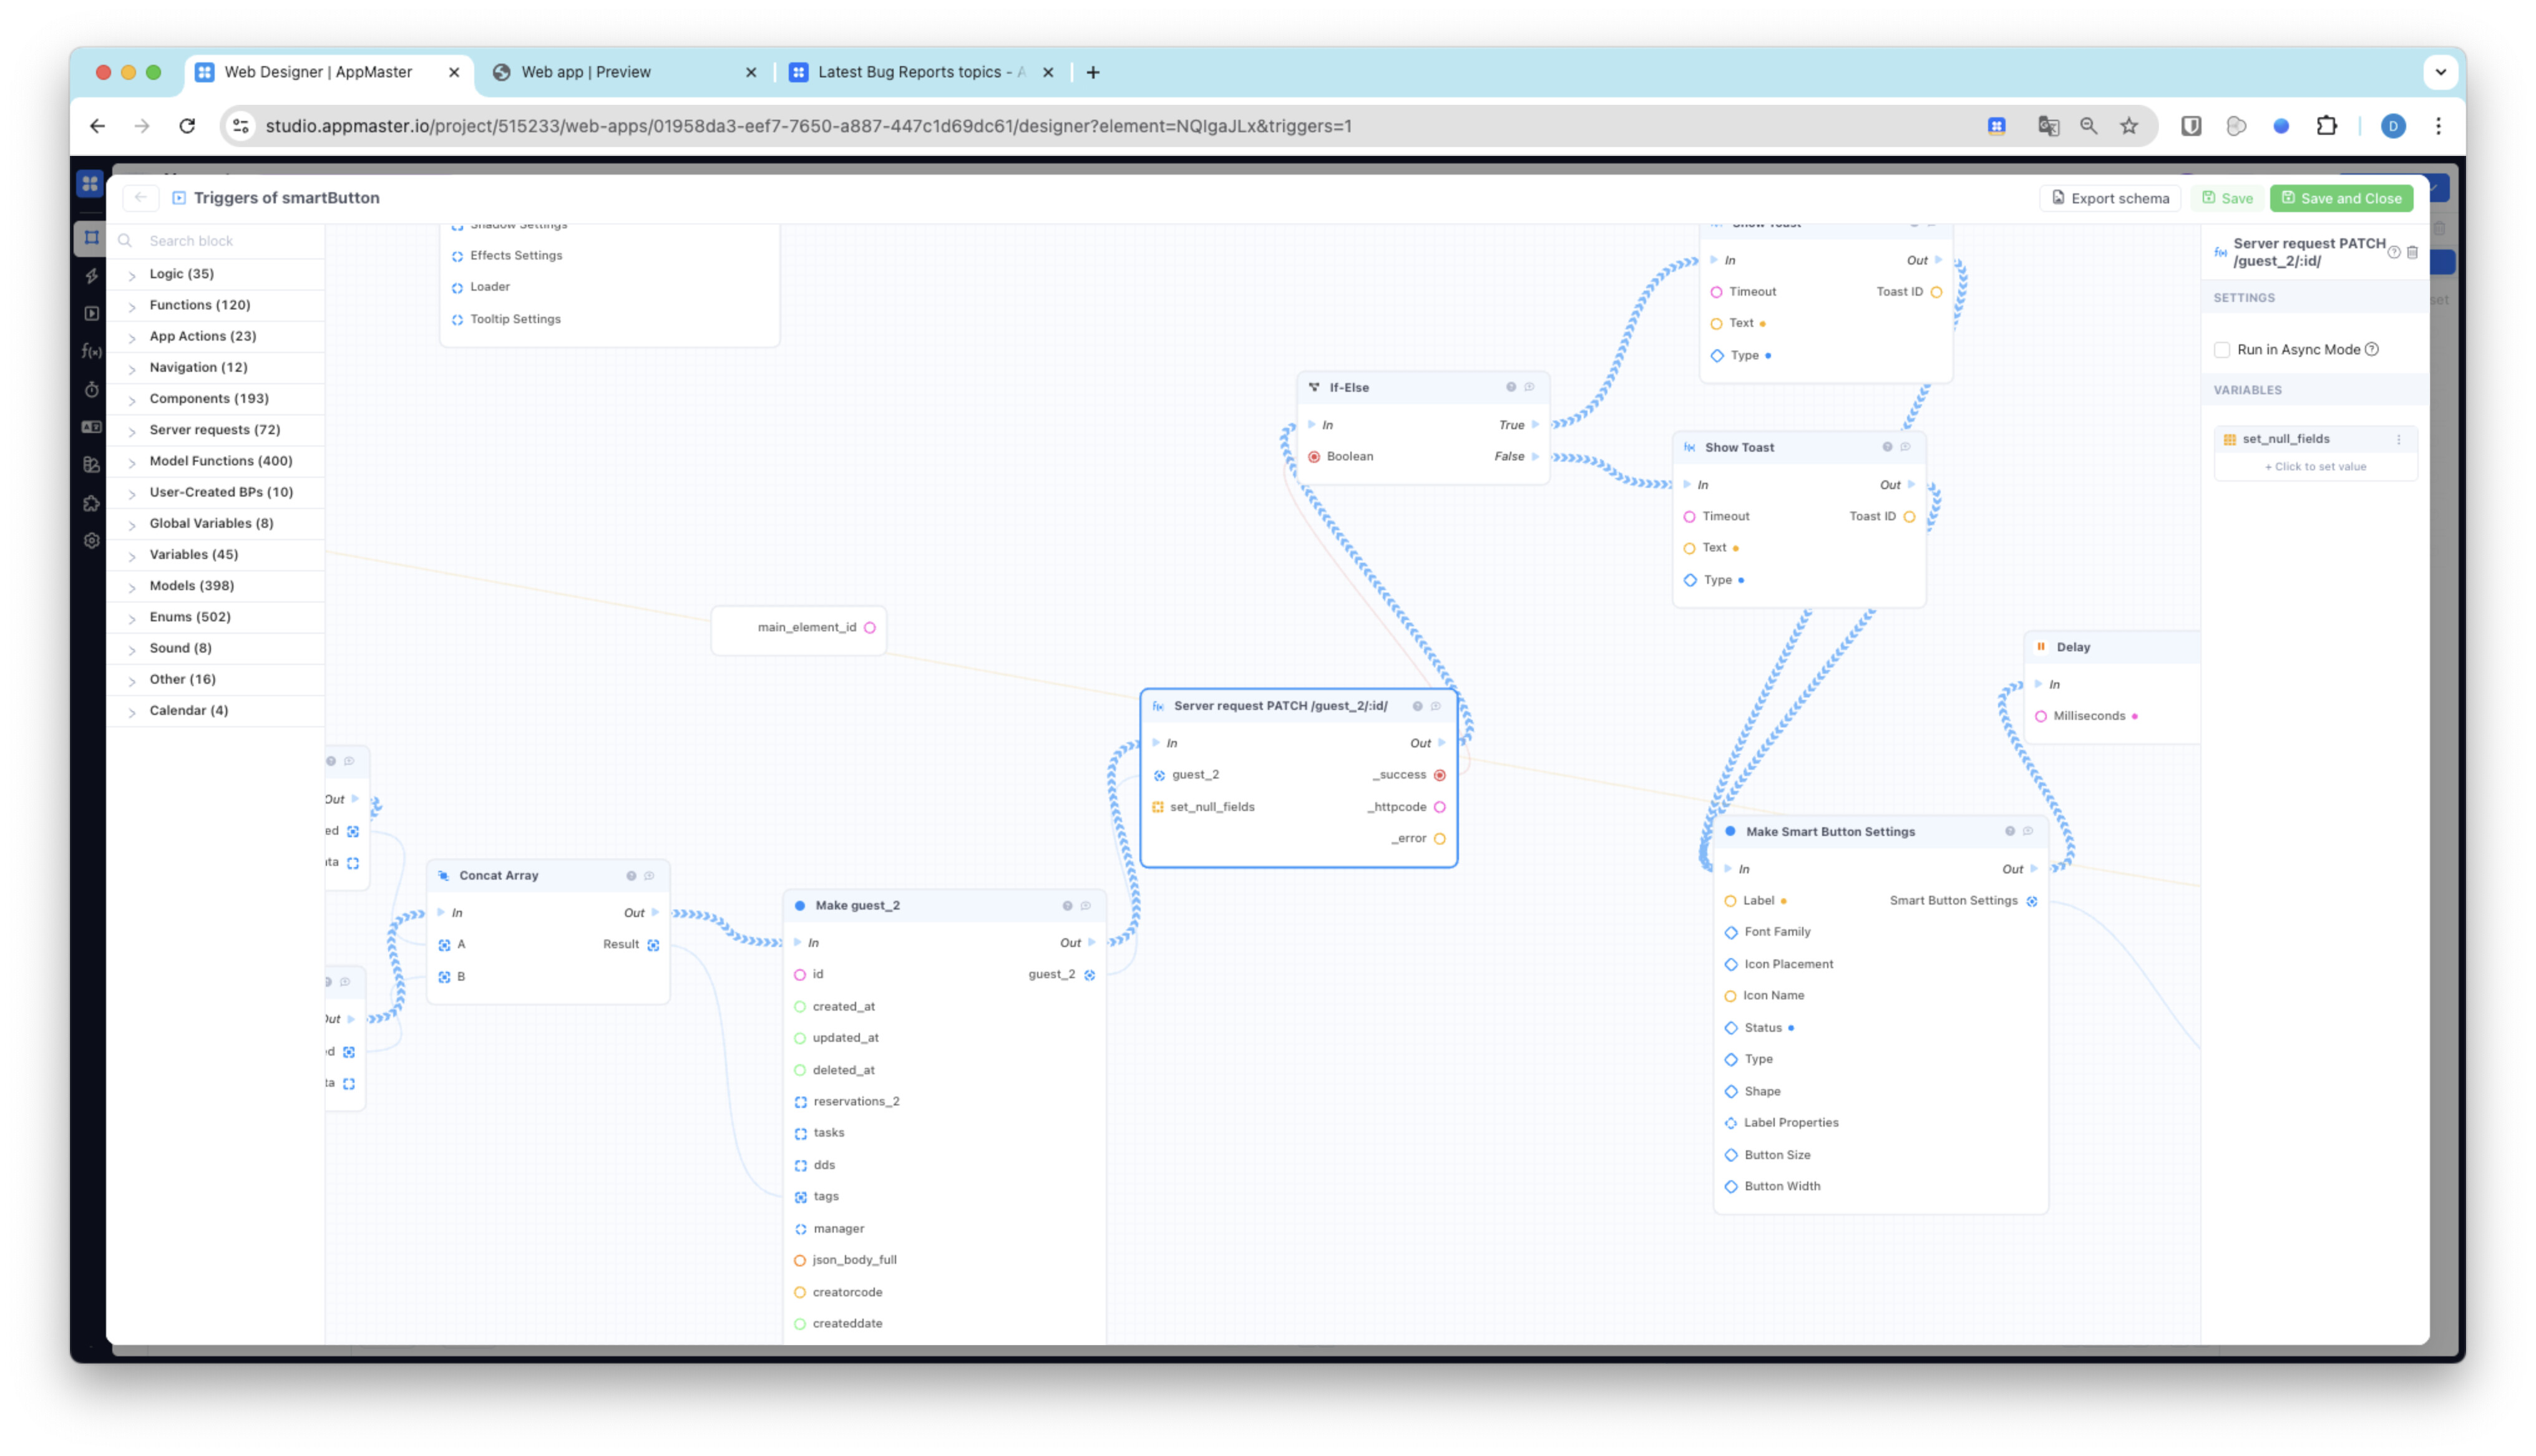Open the f(x) functions sidebar icon

click(x=91, y=351)
